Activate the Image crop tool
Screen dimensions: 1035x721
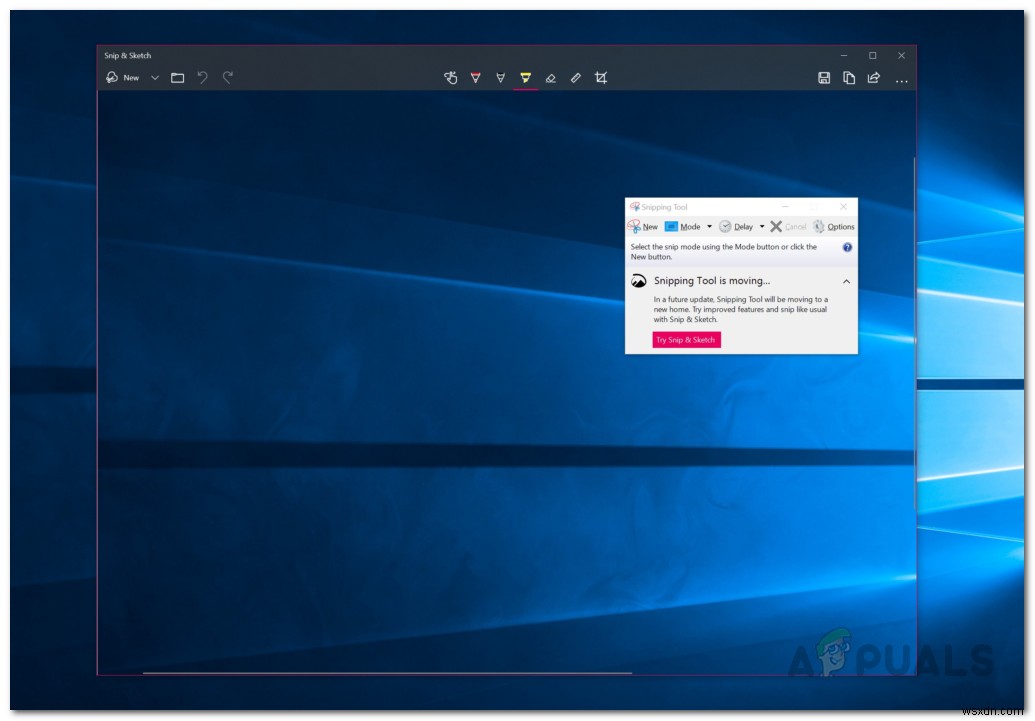coord(599,77)
